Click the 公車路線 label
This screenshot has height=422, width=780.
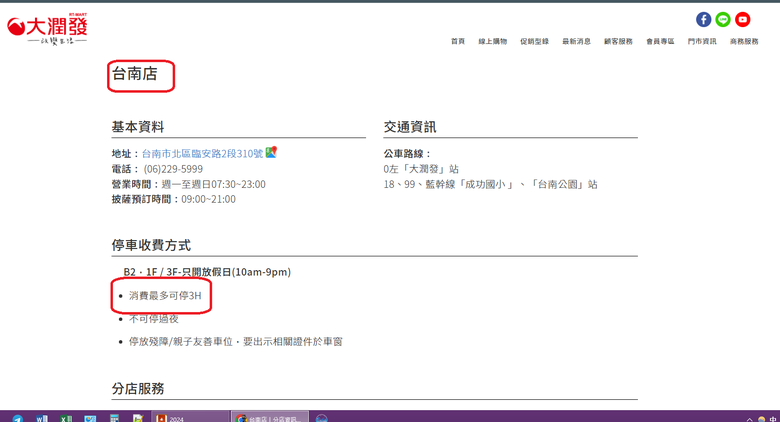point(407,154)
